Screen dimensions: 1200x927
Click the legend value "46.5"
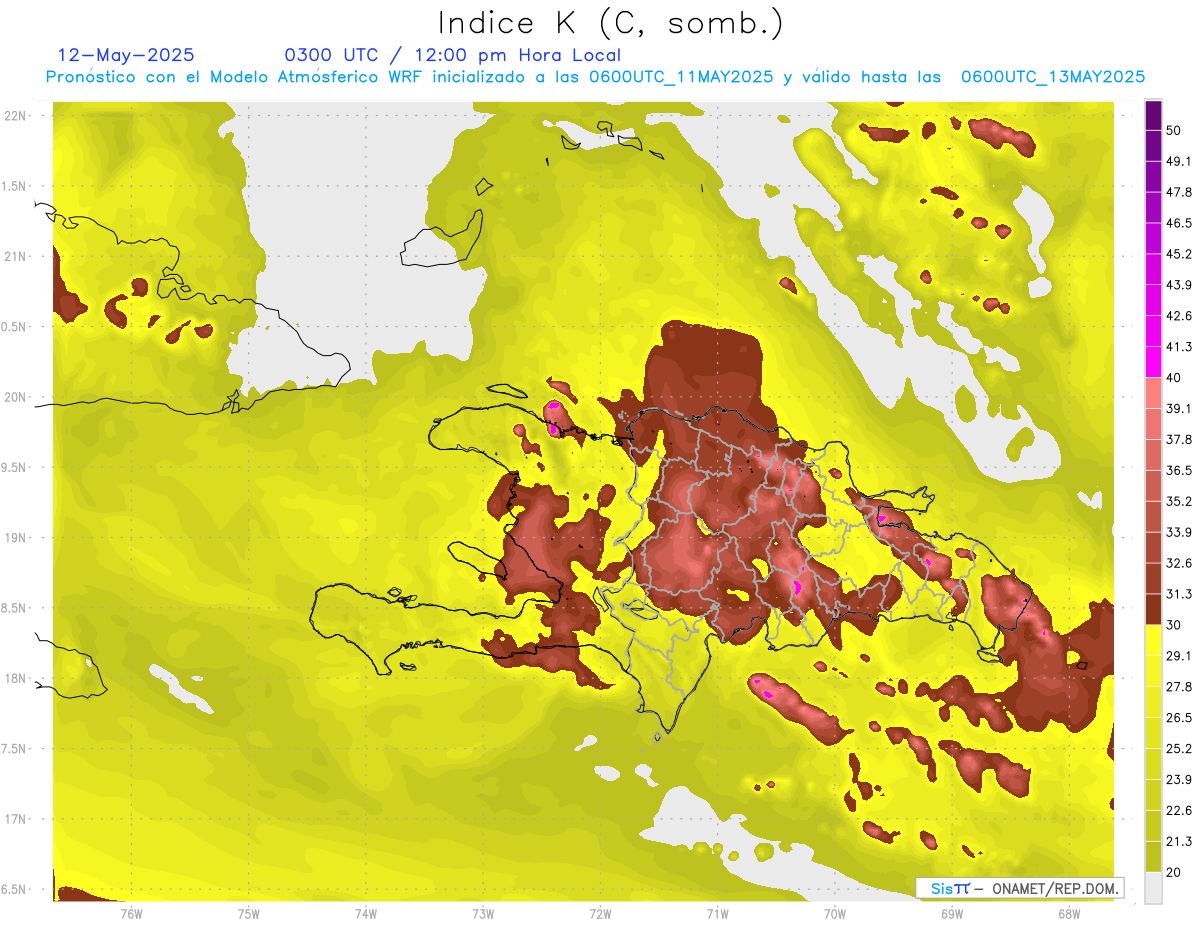pyautogui.click(x=1178, y=223)
